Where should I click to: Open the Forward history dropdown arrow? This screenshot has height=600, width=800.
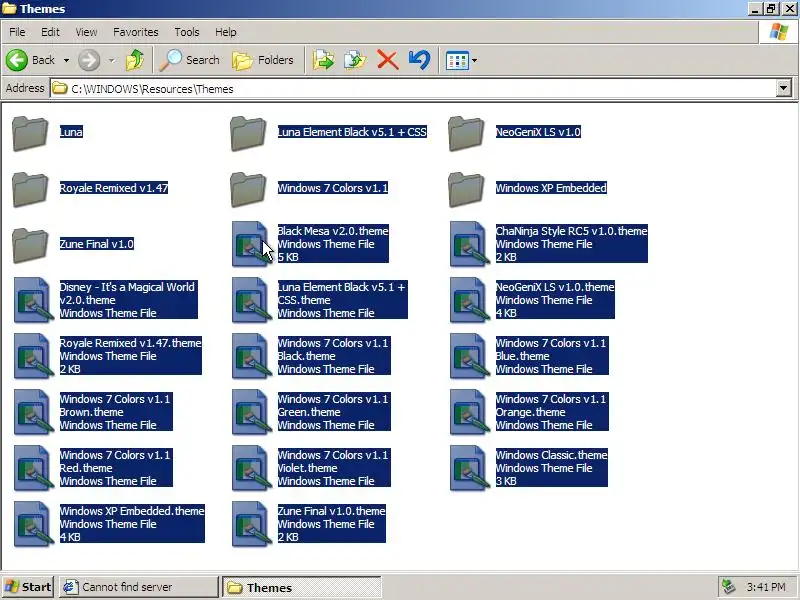112,61
